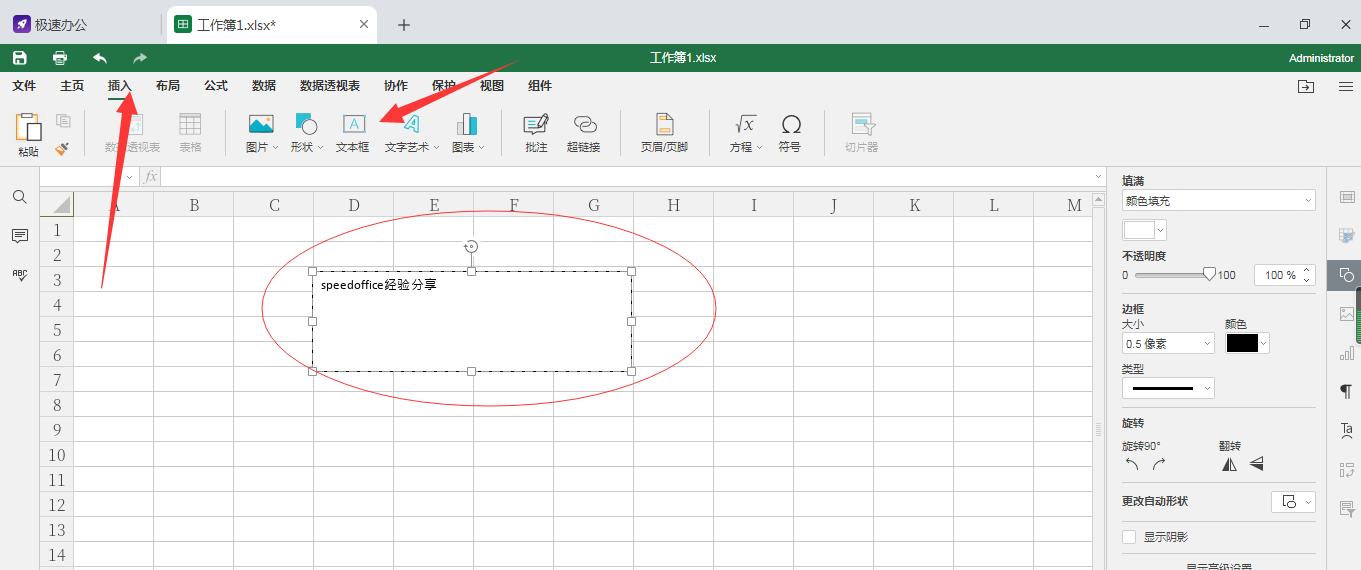Open the border size (0.5 像素) dropdown
Image resolution: width=1361 pixels, height=570 pixels.
[1168, 343]
